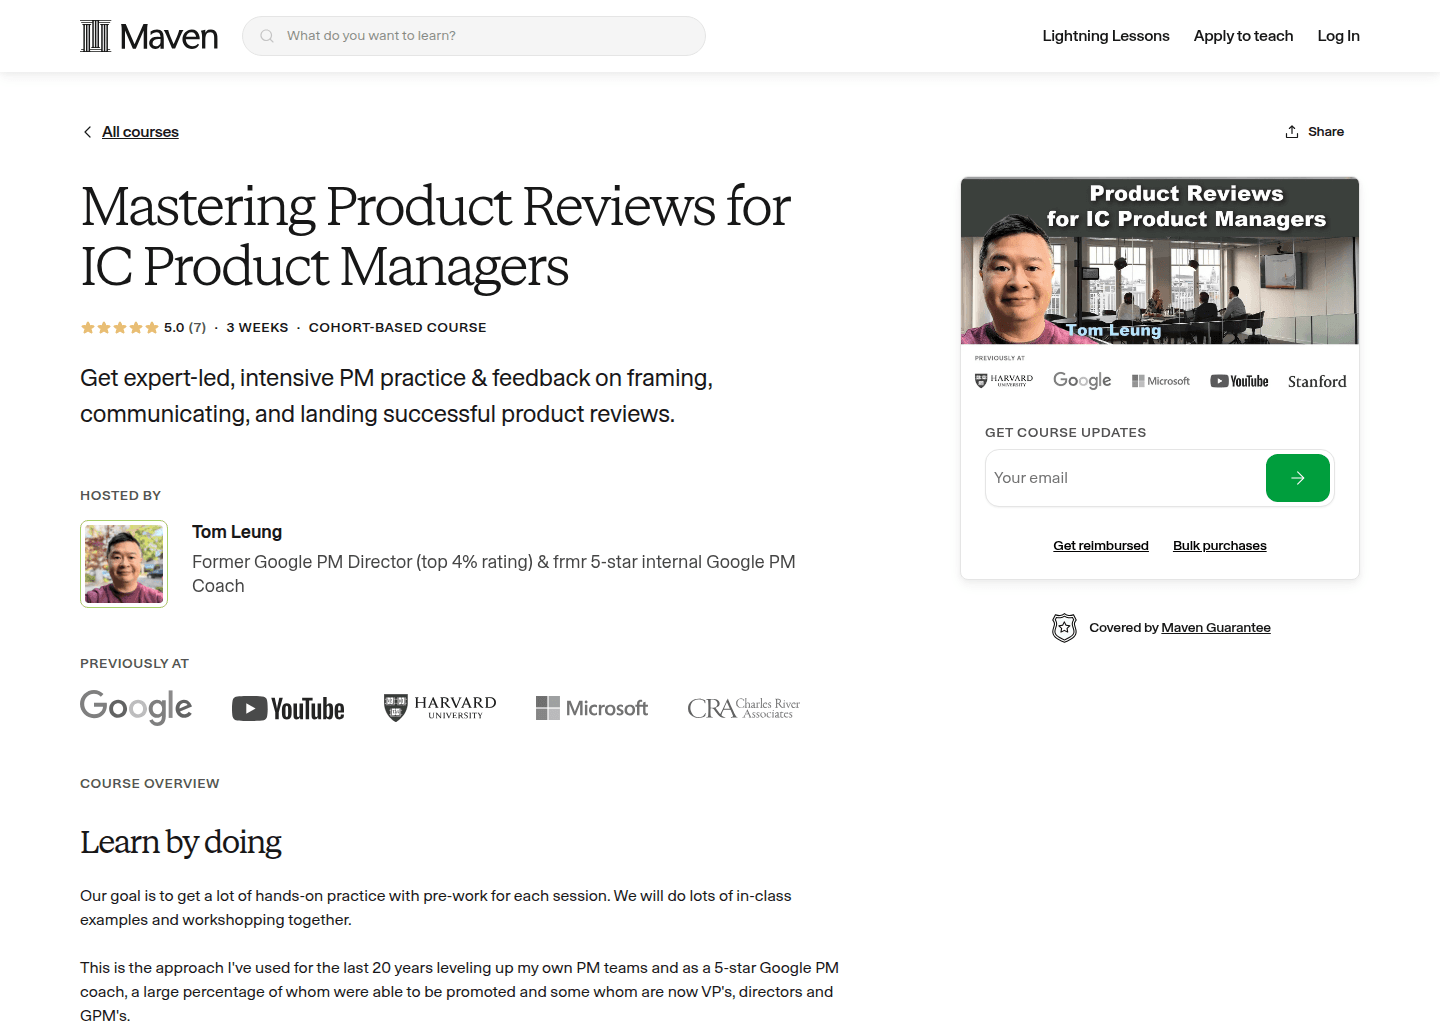Click the Harvard University logo

pos(439,707)
